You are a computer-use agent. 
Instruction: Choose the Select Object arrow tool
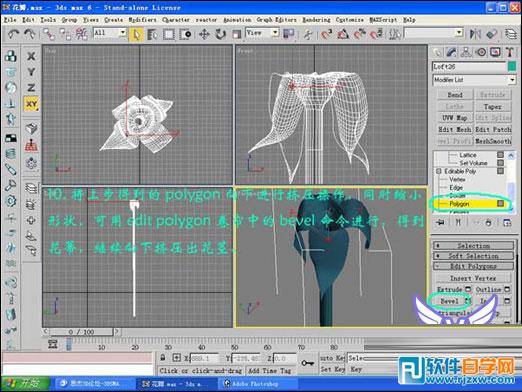click(x=136, y=34)
